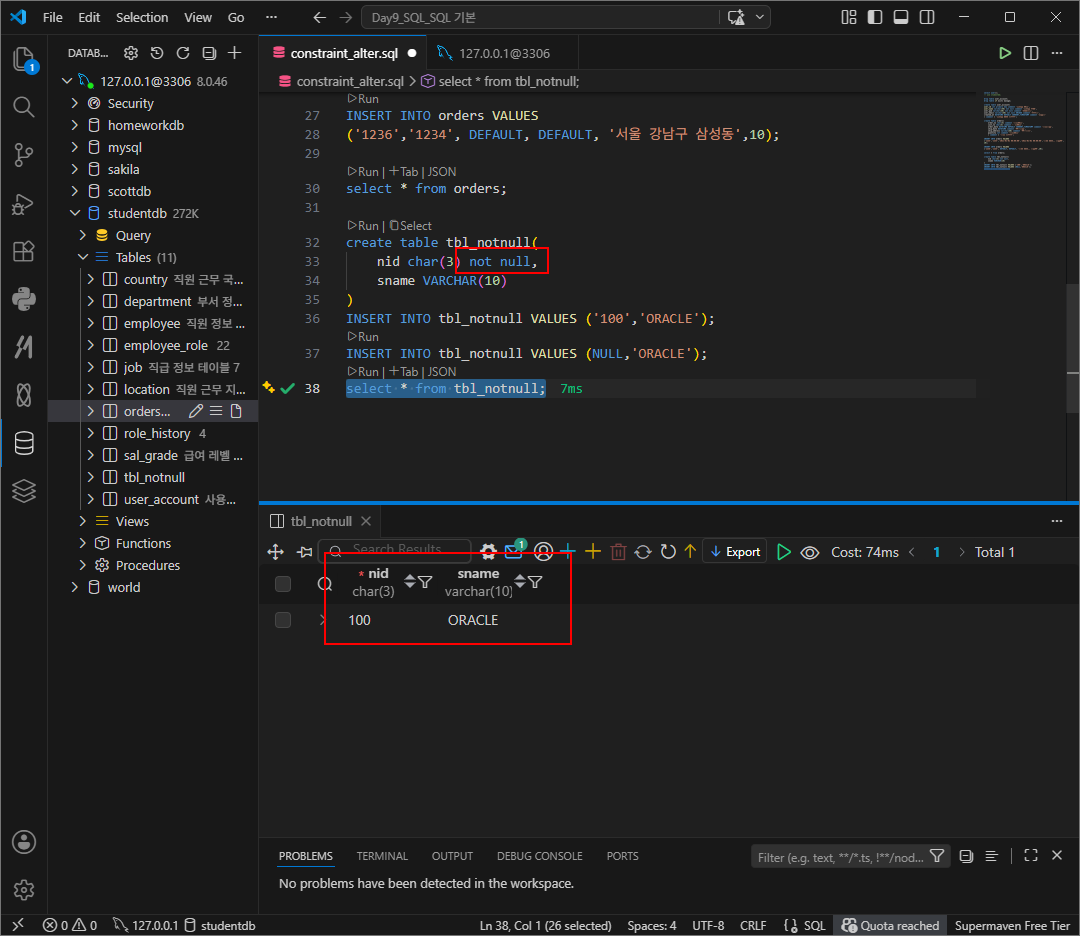Image resolution: width=1080 pixels, height=936 pixels.
Task: Click the Export button
Action: pos(735,552)
